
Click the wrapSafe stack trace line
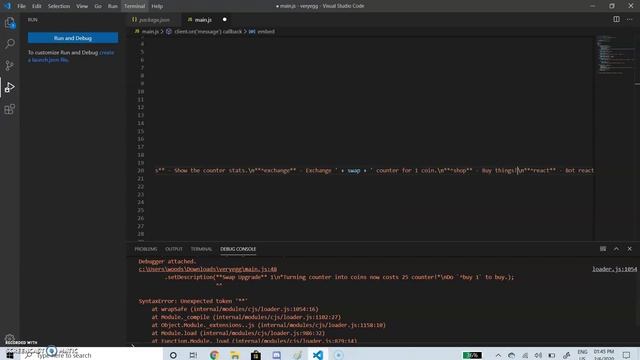pyautogui.click(x=235, y=309)
